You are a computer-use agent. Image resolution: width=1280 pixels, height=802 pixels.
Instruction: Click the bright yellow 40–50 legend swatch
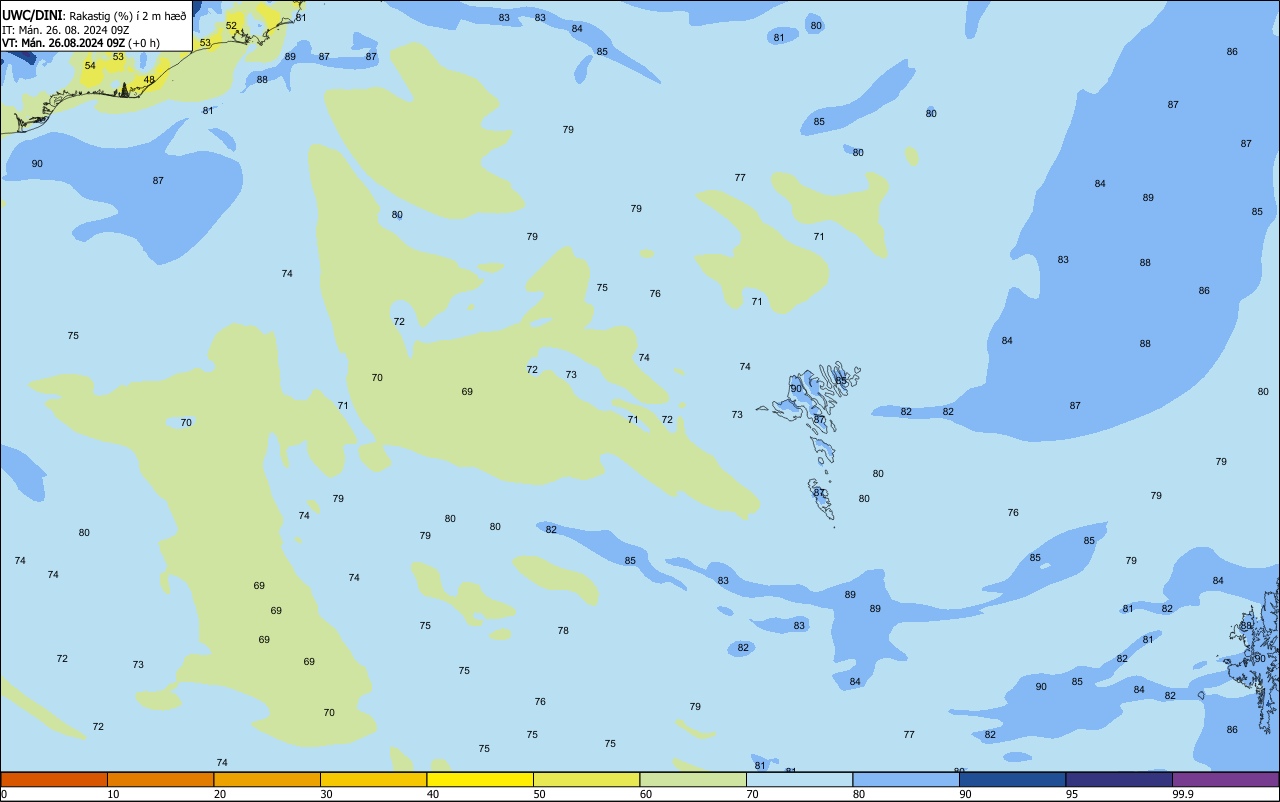click(480, 779)
